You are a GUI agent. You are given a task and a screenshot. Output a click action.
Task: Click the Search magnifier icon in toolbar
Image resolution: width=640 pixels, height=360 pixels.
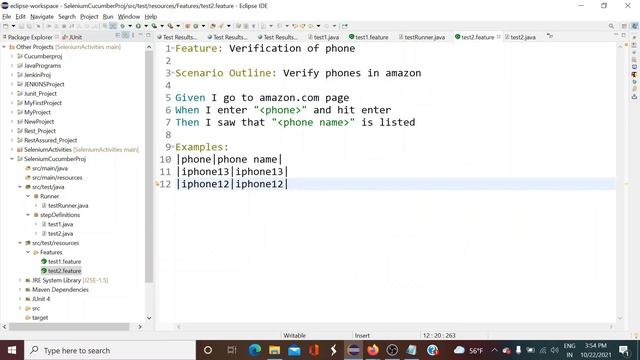pos(611,26)
